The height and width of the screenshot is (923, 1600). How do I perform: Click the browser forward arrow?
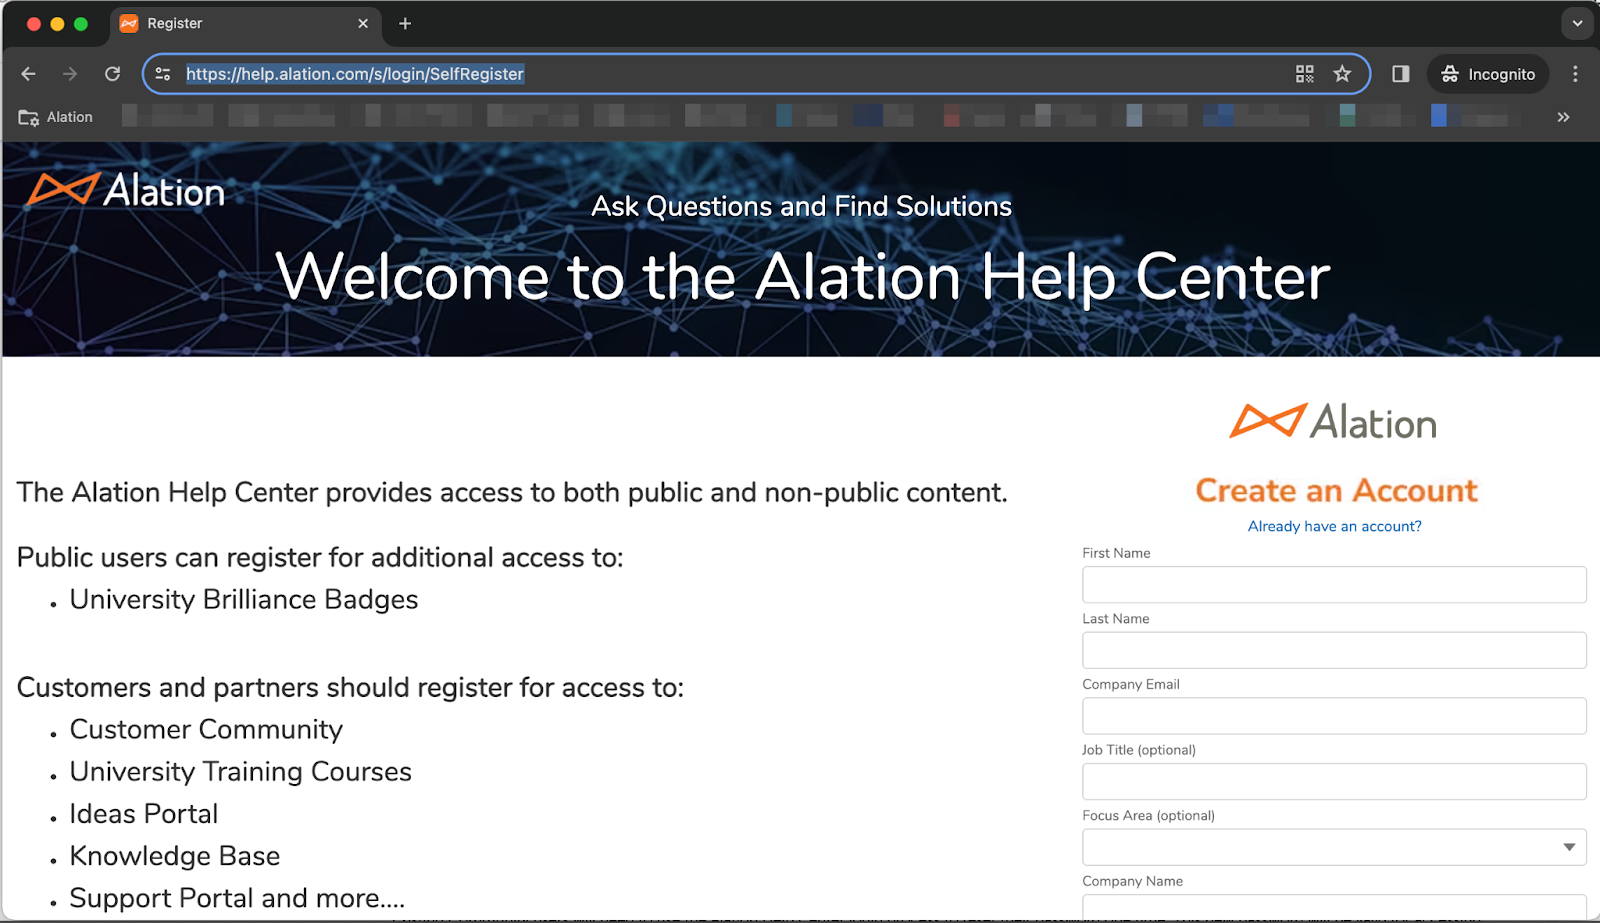70,74
